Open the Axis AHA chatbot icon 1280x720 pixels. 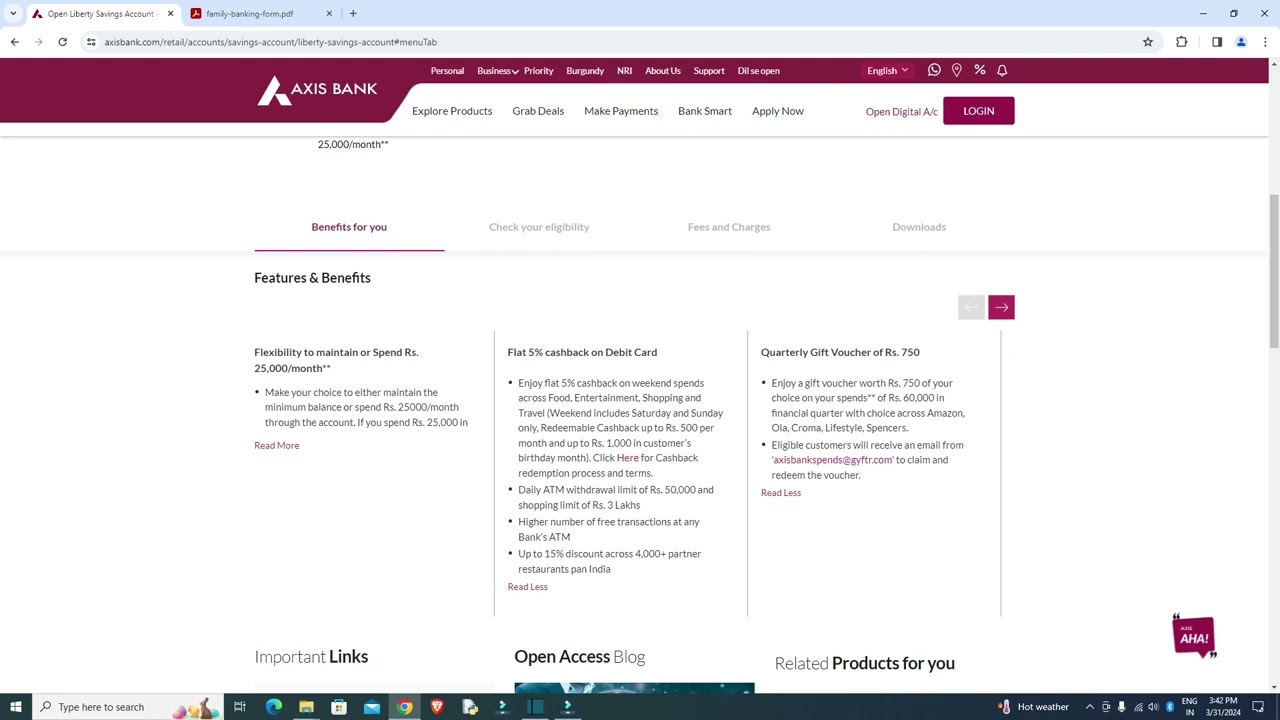click(1194, 636)
